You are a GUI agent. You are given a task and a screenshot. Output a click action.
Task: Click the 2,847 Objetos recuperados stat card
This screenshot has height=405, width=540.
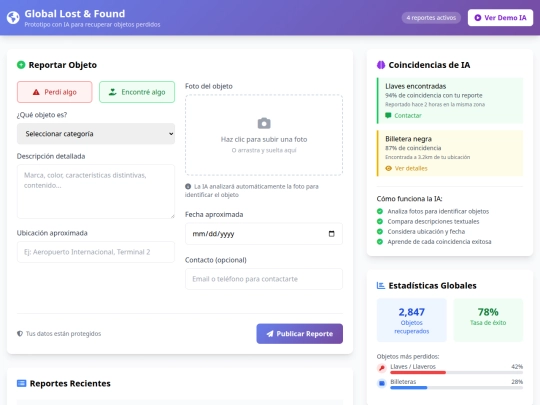point(412,320)
